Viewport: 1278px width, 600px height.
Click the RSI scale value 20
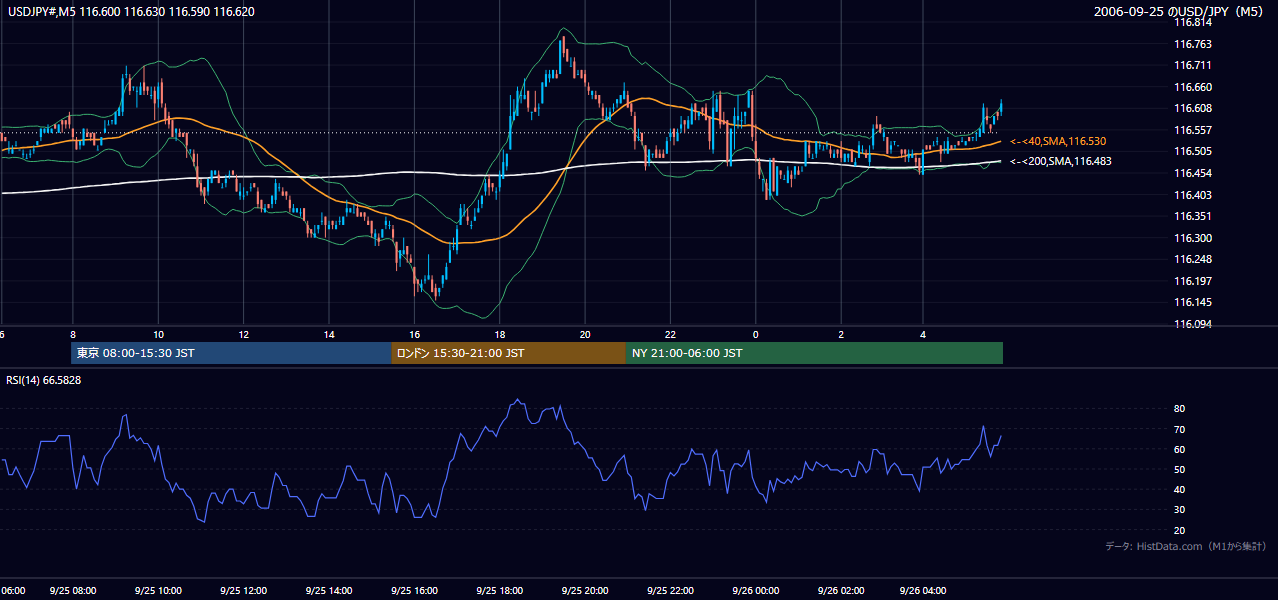(x=1179, y=530)
